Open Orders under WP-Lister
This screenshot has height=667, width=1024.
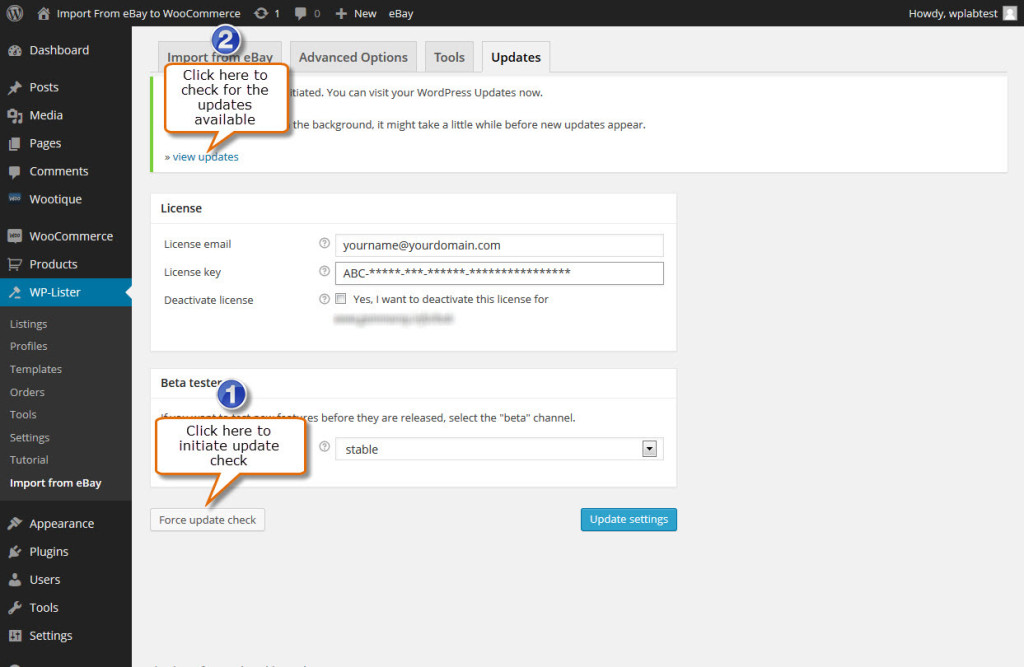click(x=27, y=392)
